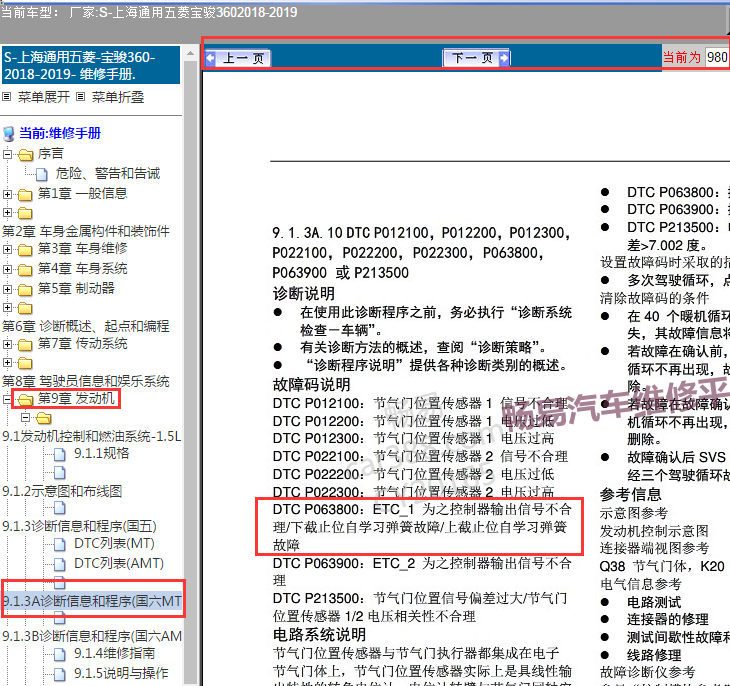This screenshot has width=730, height=686.
Task: Click page icon beside 9.1.4维修指南
Action: [x=60, y=654]
